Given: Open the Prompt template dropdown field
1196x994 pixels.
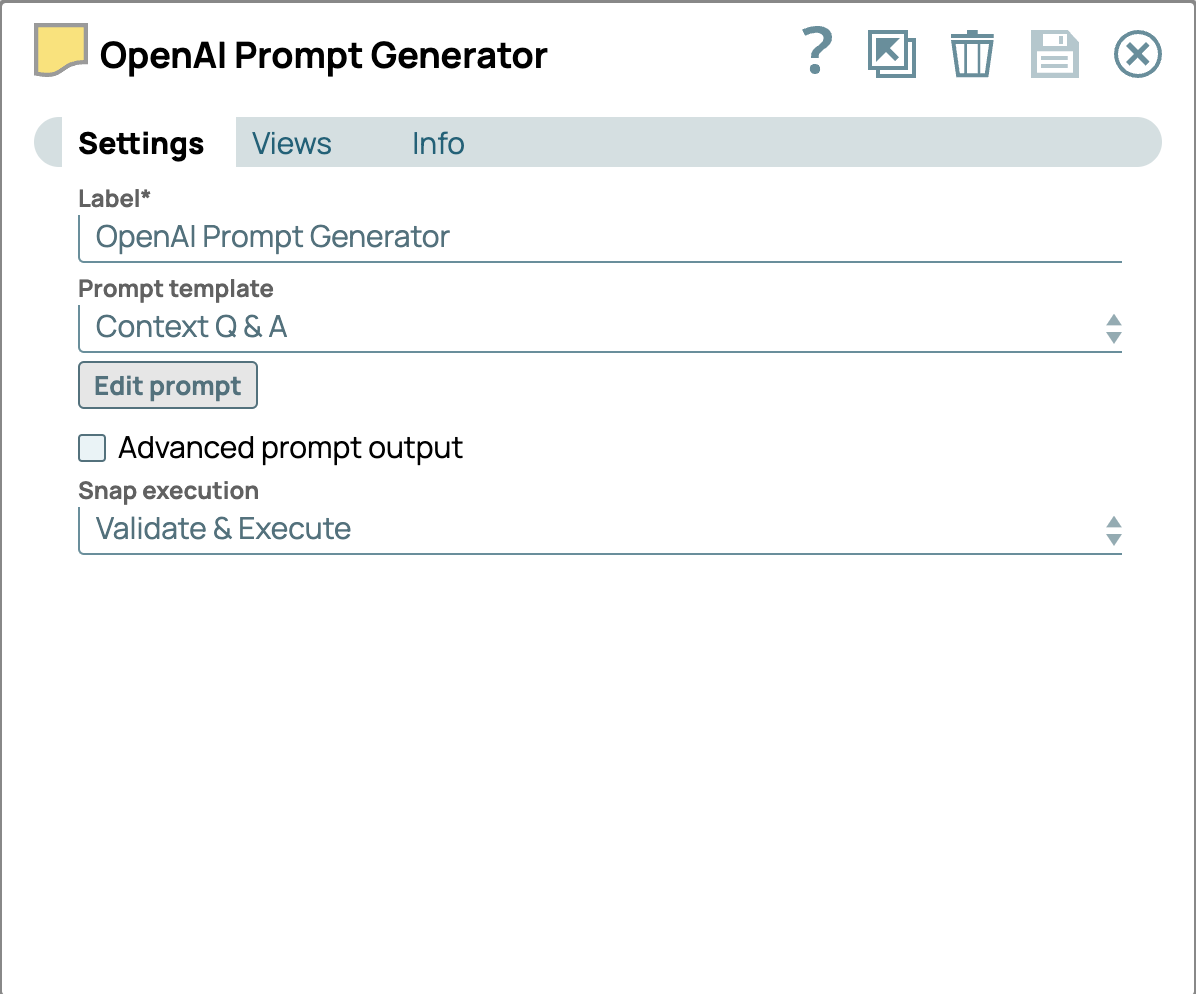Looking at the screenshot, I should coord(590,327).
